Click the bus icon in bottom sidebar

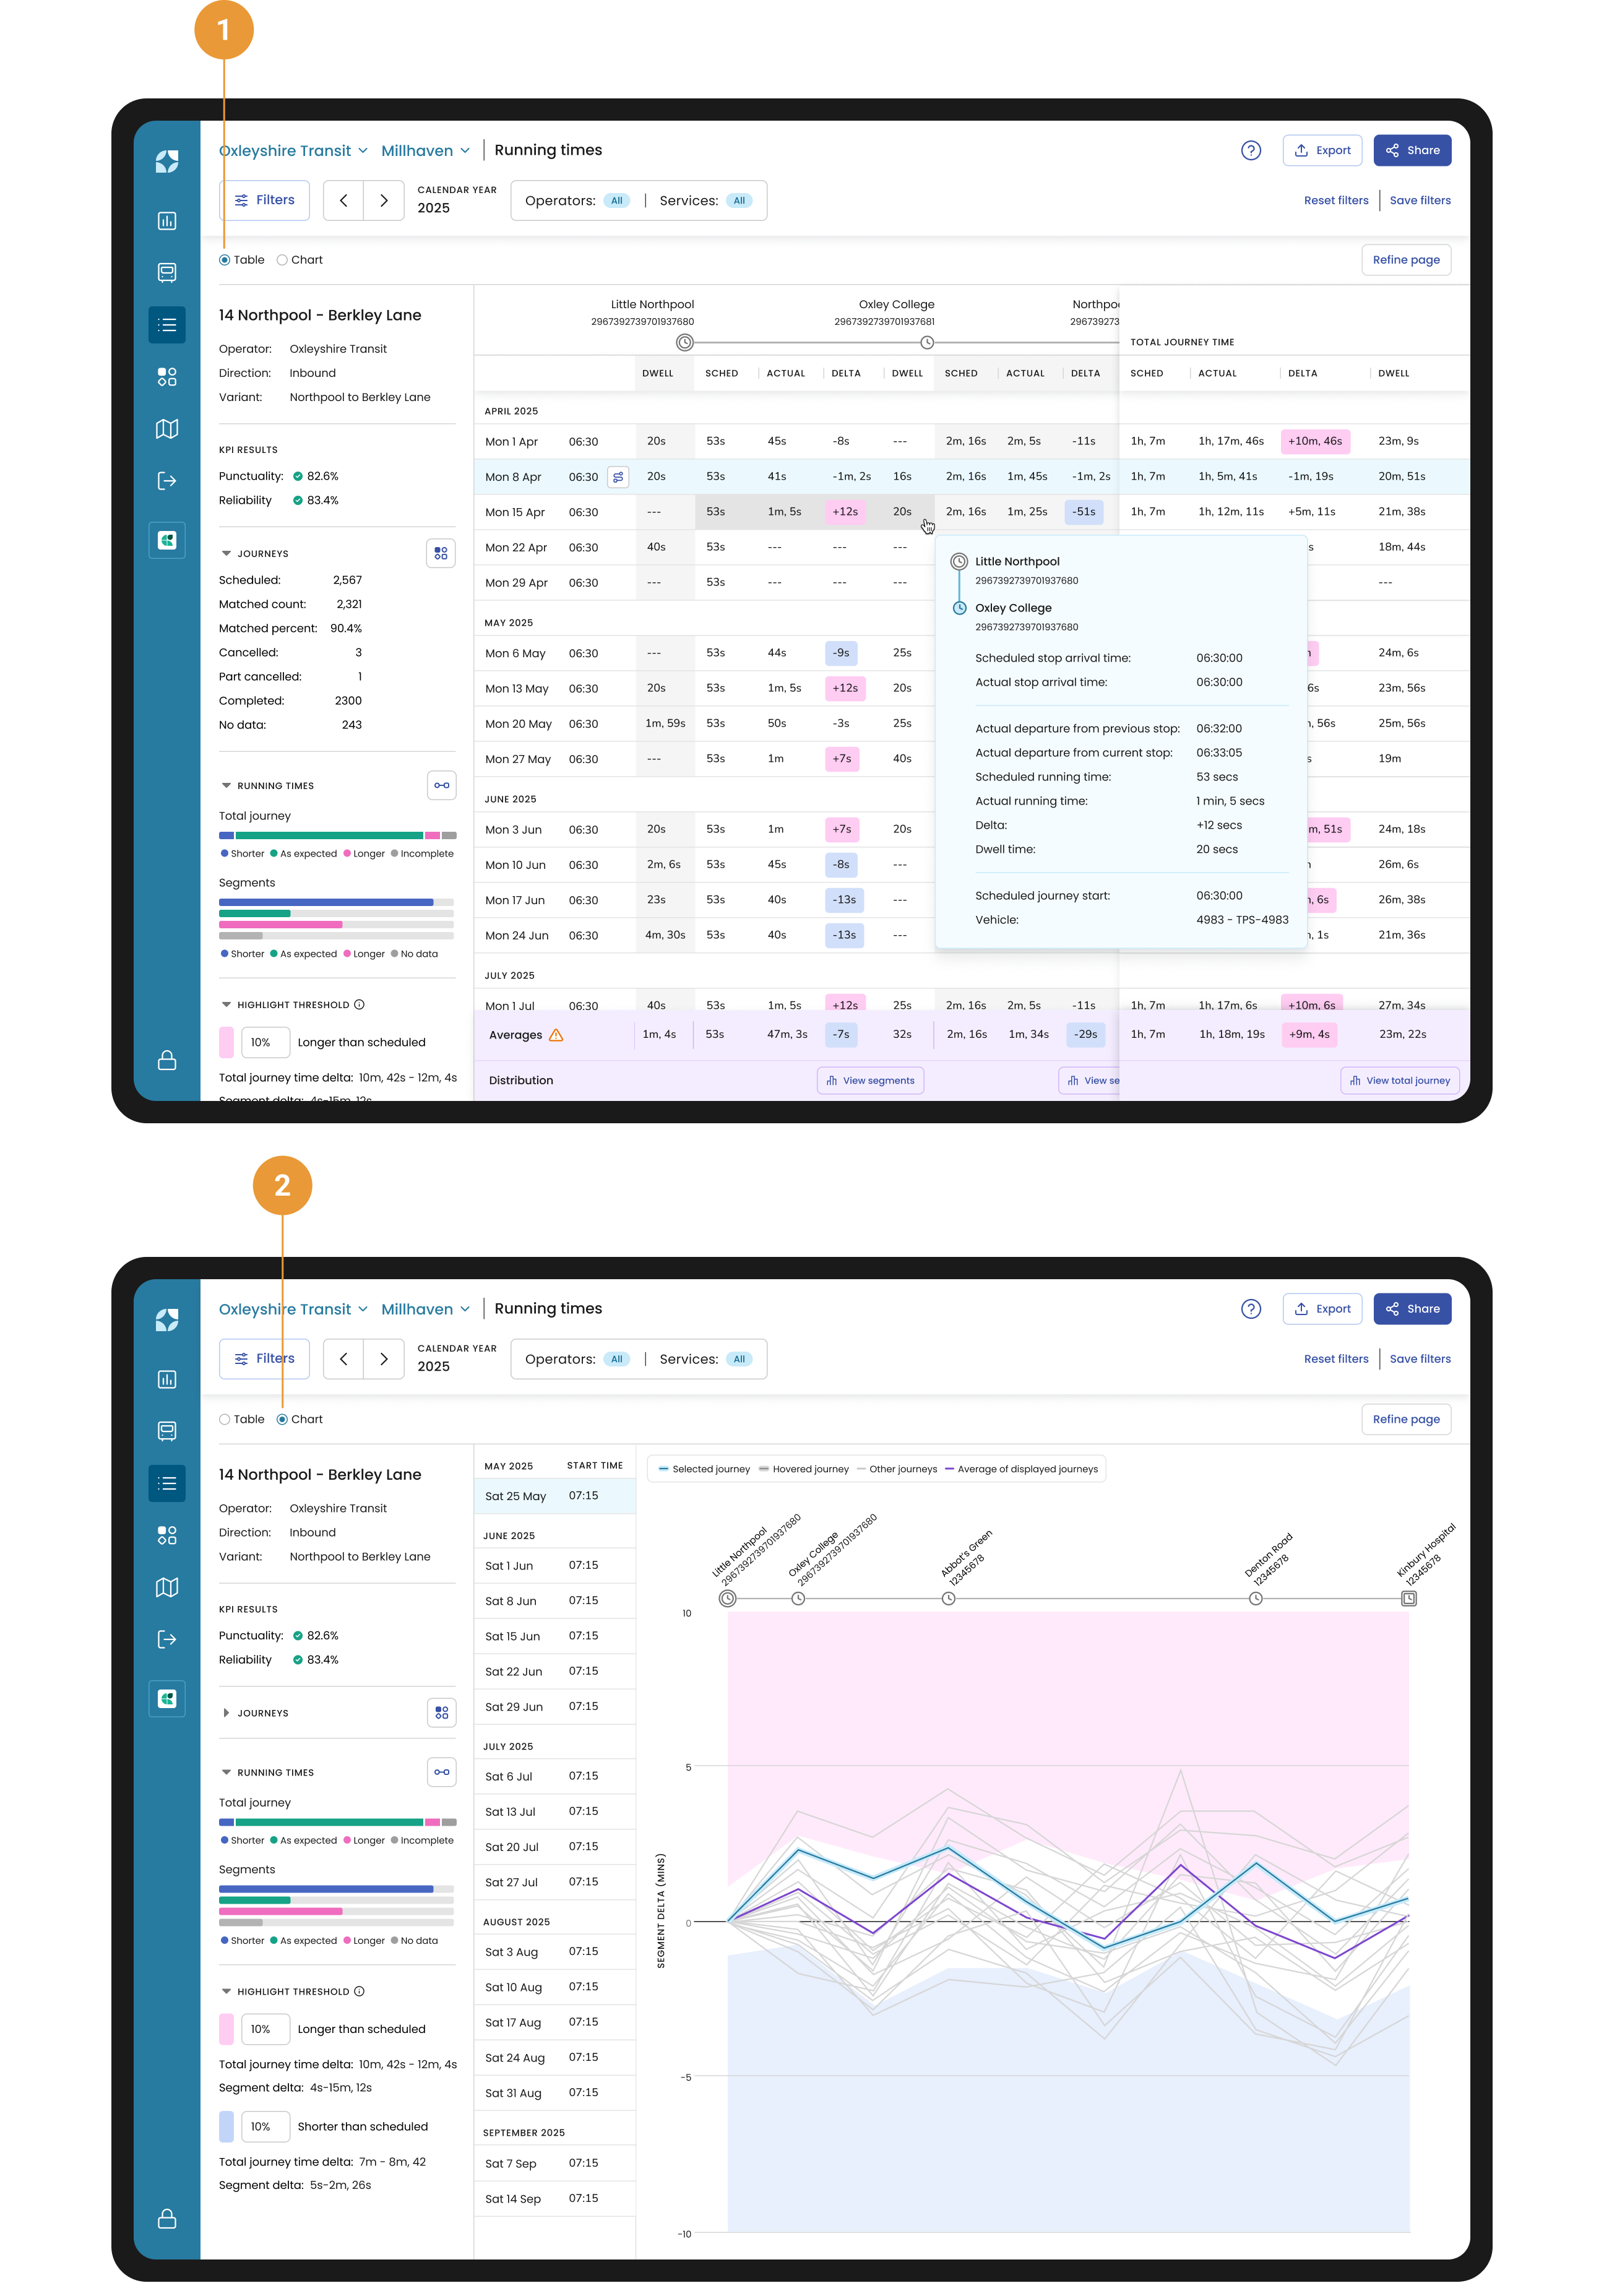click(x=167, y=1431)
